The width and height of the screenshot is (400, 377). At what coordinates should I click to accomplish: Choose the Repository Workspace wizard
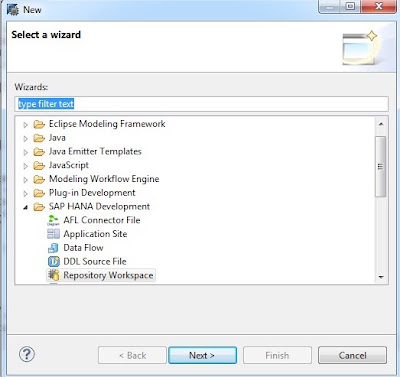108,275
